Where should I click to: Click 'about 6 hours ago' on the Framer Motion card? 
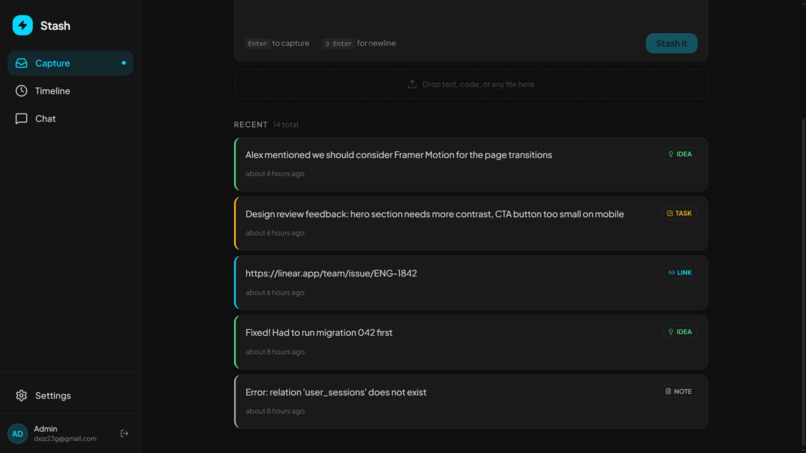pyautogui.click(x=274, y=174)
